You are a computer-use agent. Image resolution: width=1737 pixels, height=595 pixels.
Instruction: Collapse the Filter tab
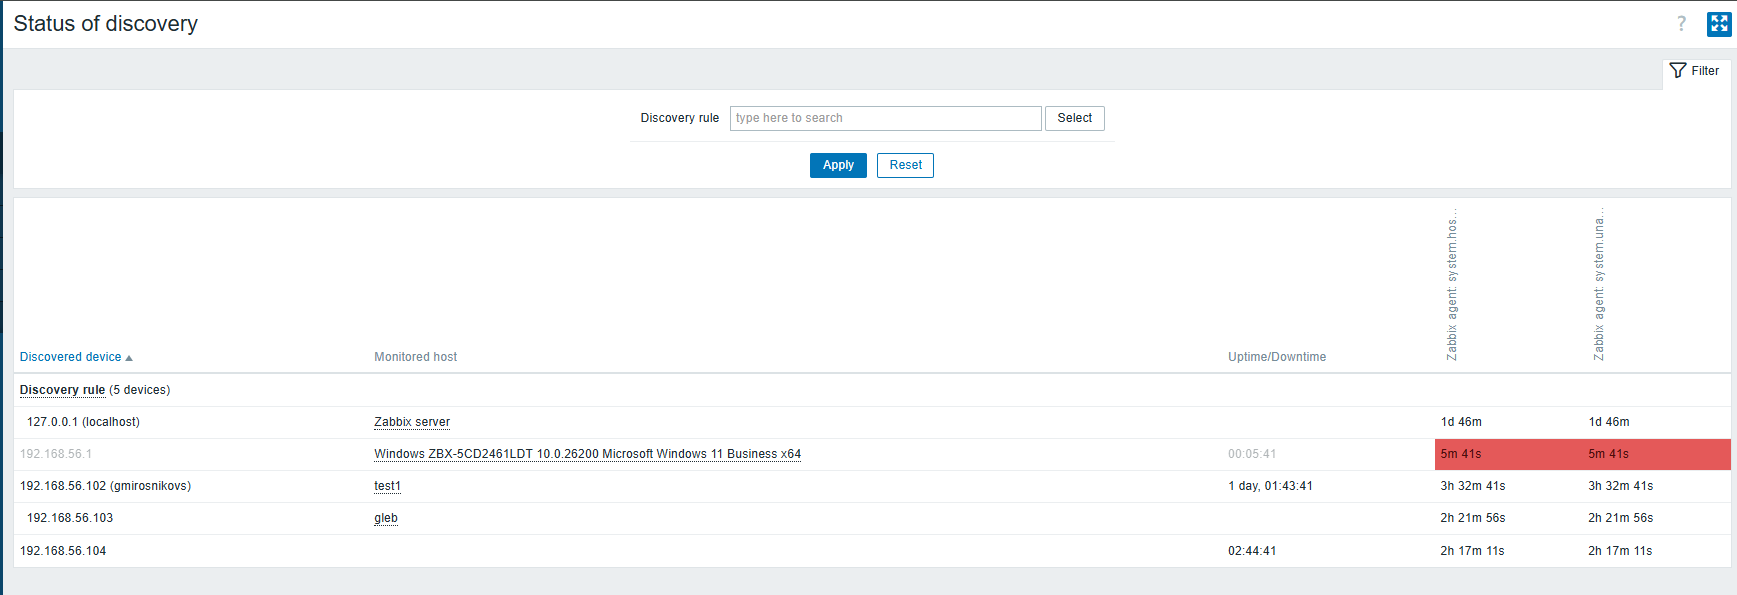coord(1695,71)
